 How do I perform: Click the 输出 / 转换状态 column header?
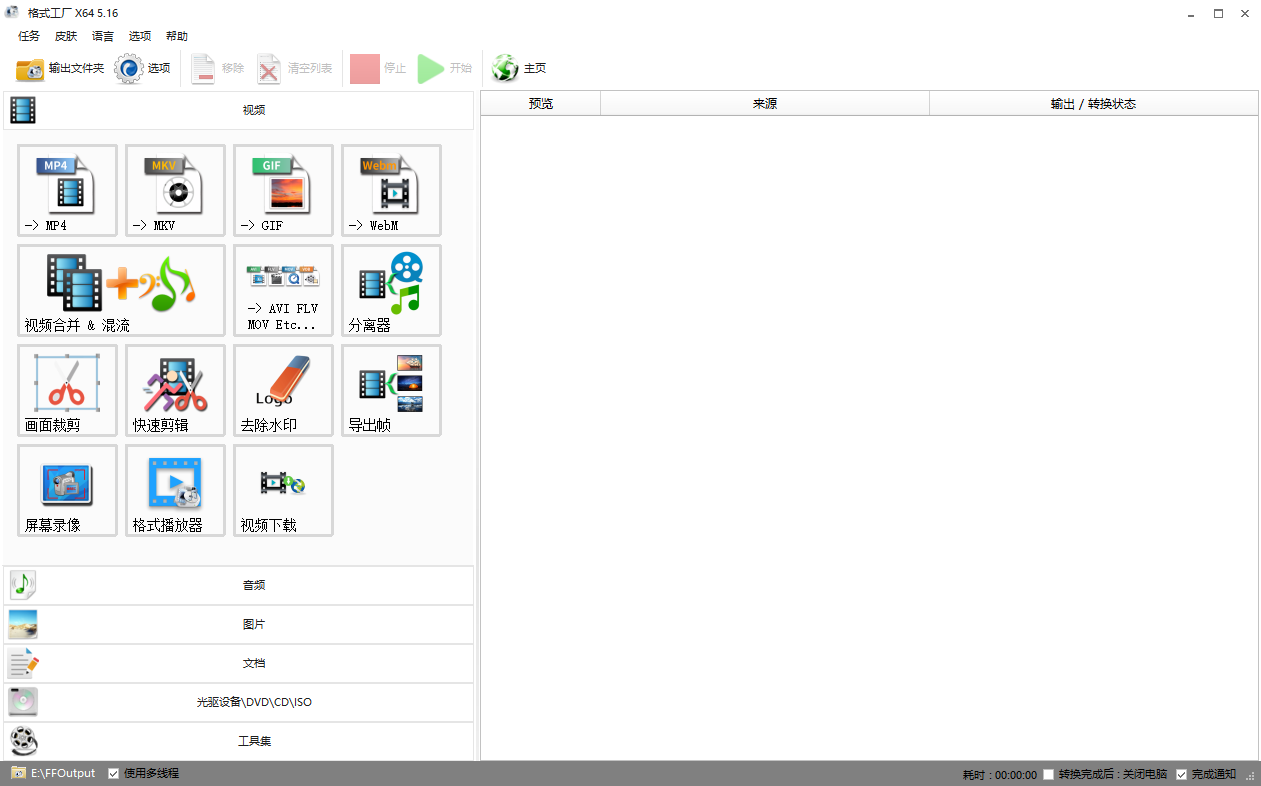(x=1094, y=103)
